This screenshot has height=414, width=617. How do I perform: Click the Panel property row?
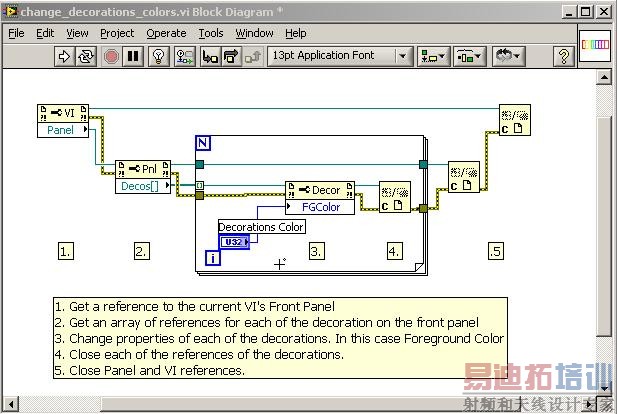(x=63, y=130)
